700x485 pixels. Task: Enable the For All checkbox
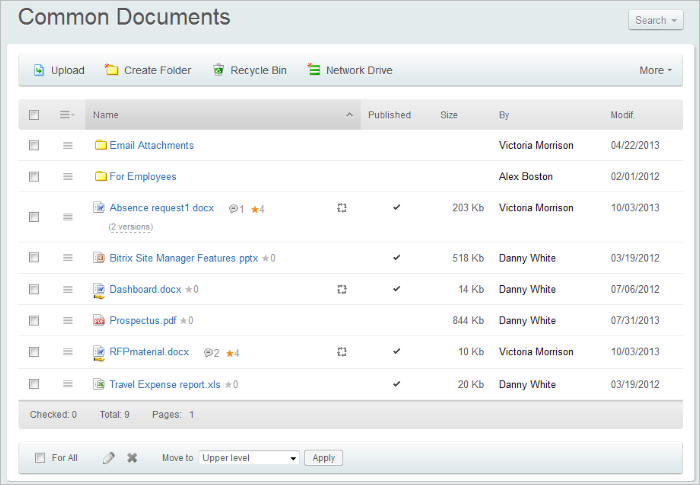pos(40,458)
